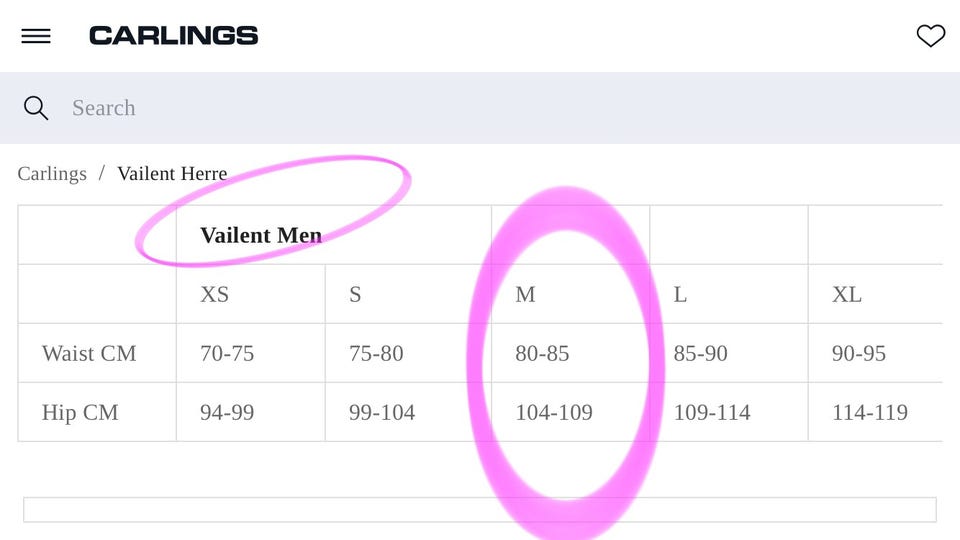Viewport: 960px width, 540px height.
Task: Select hip value 104-109
Action: (553, 412)
